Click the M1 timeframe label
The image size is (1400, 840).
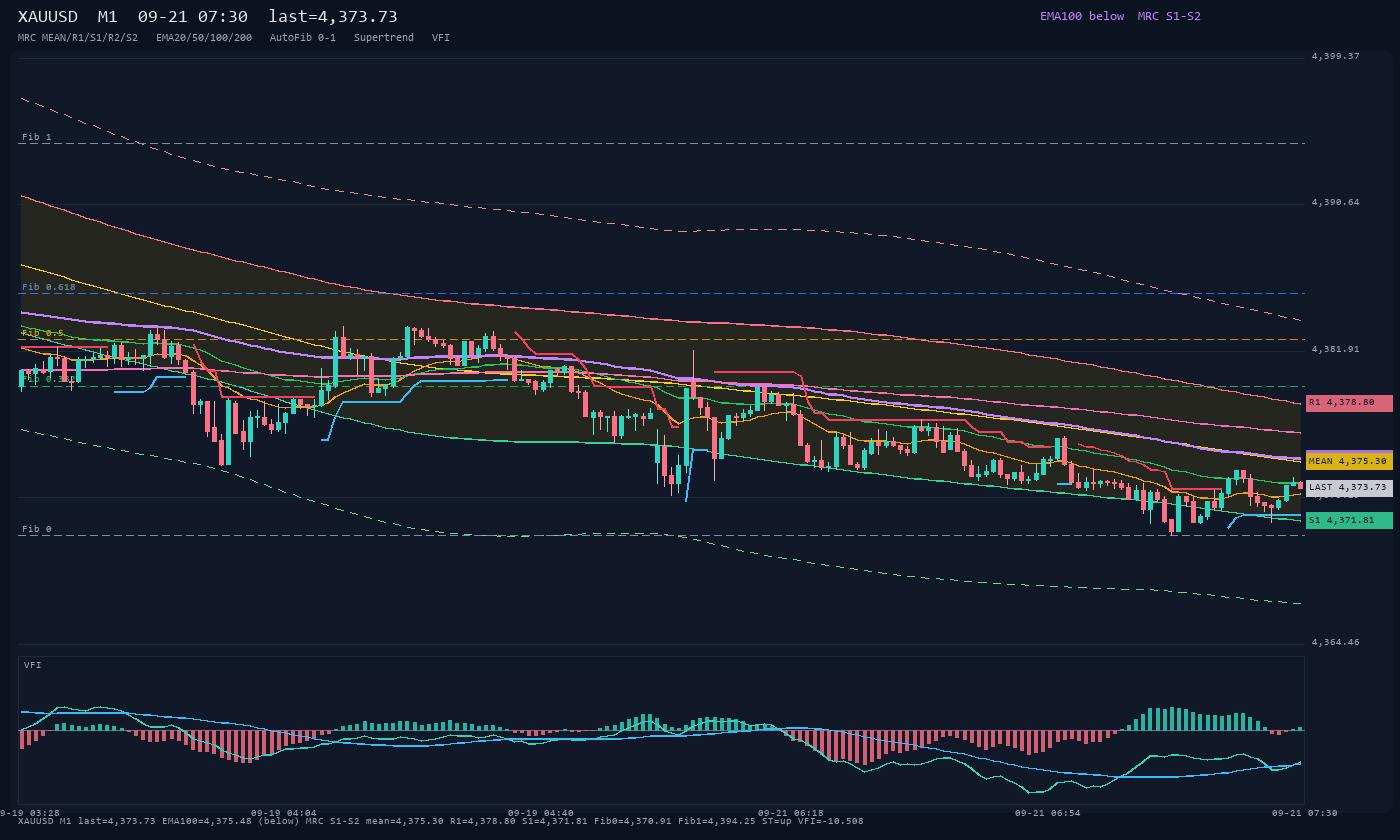(x=108, y=17)
